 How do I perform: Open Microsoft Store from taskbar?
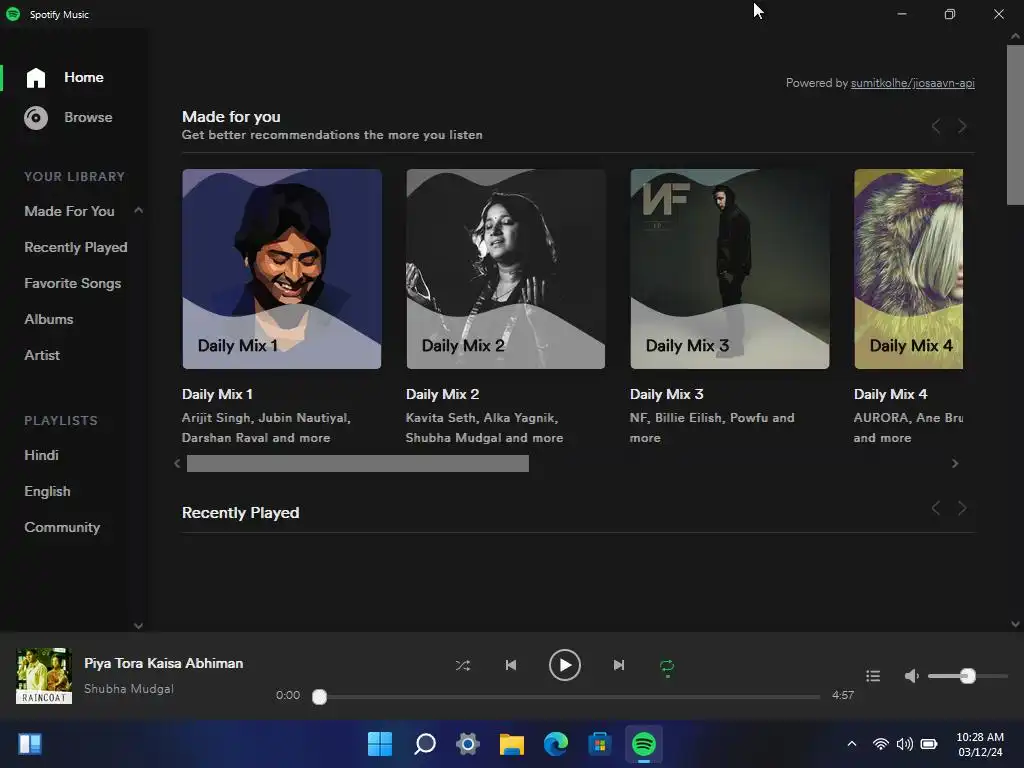(x=600, y=744)
